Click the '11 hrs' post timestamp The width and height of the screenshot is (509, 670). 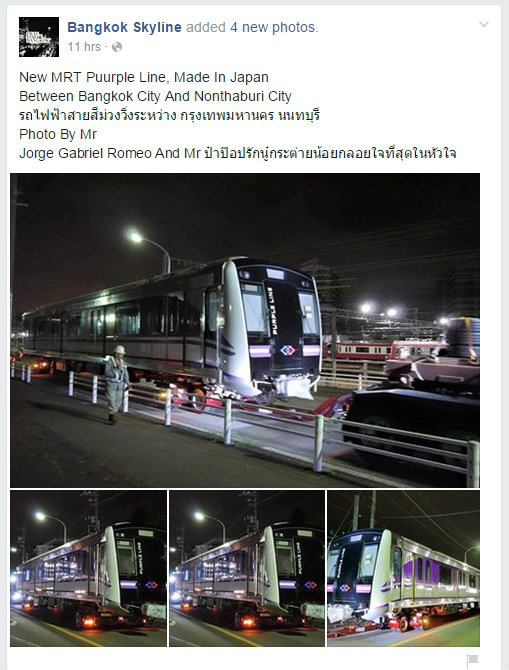tap(84, 47)
